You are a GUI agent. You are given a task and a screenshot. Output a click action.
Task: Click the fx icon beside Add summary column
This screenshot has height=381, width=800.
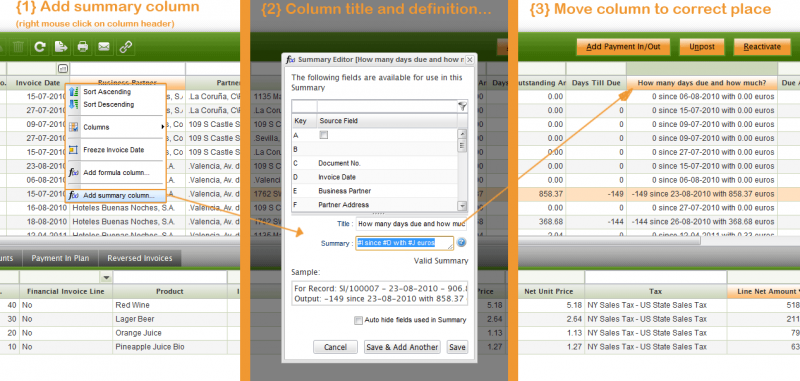tap(73, 195)
